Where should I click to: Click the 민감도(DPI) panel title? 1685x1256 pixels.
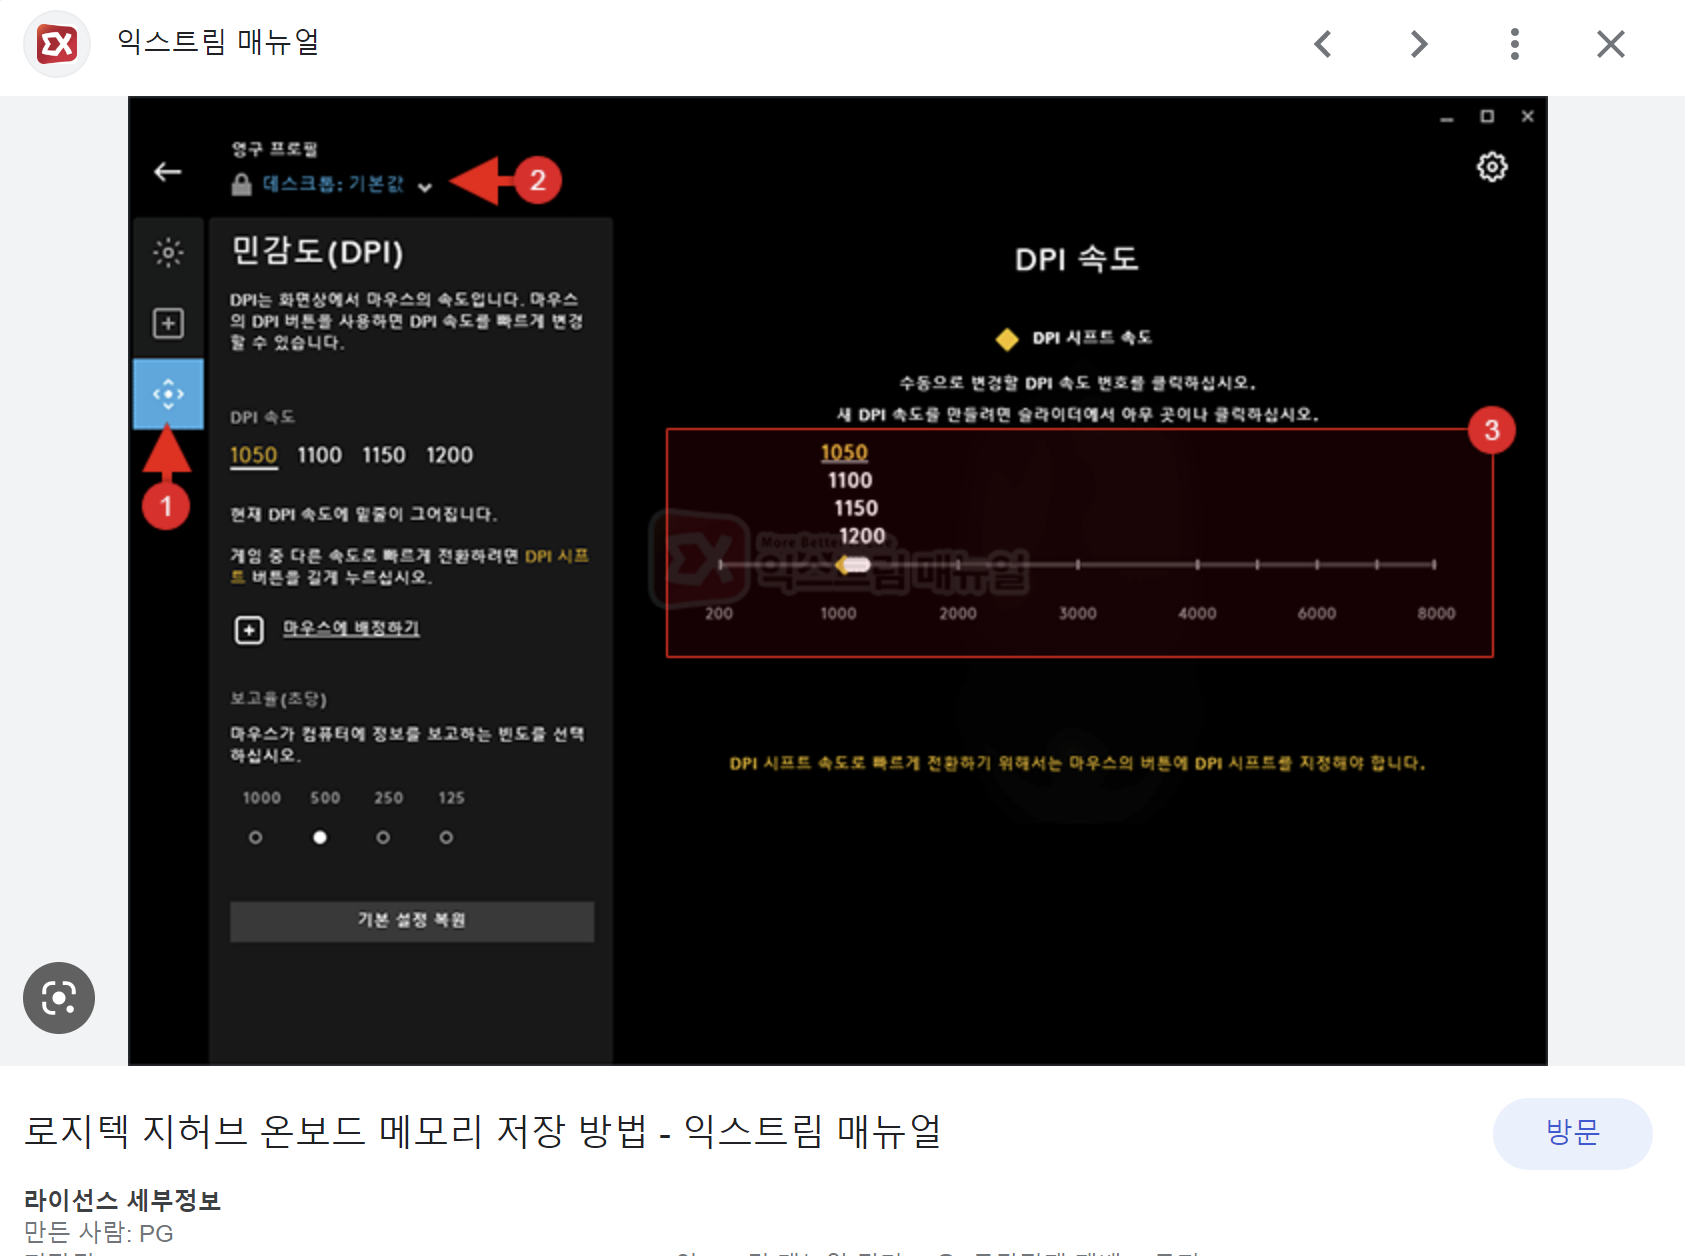tap(317, 251)
